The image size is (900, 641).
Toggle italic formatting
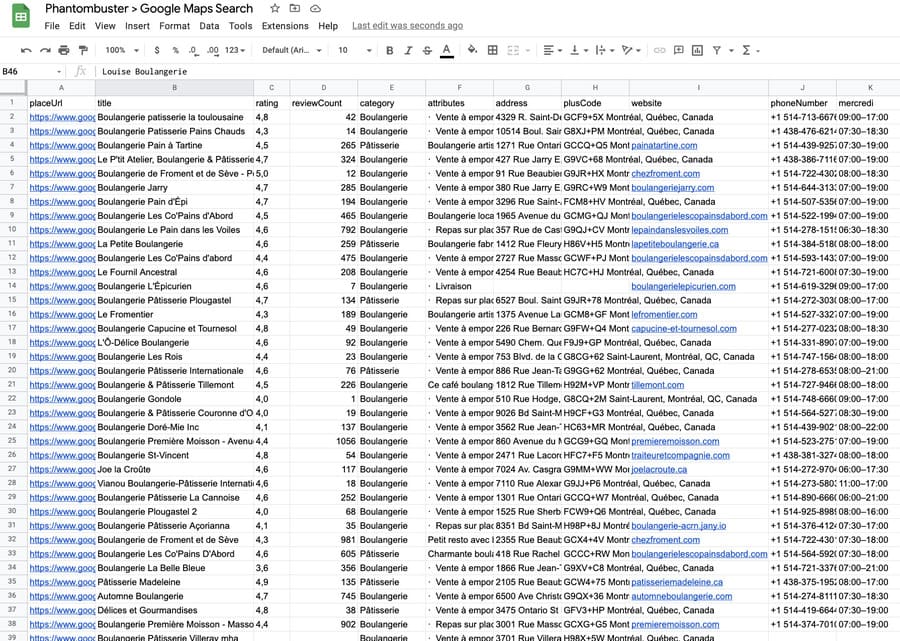pos(409,50)
